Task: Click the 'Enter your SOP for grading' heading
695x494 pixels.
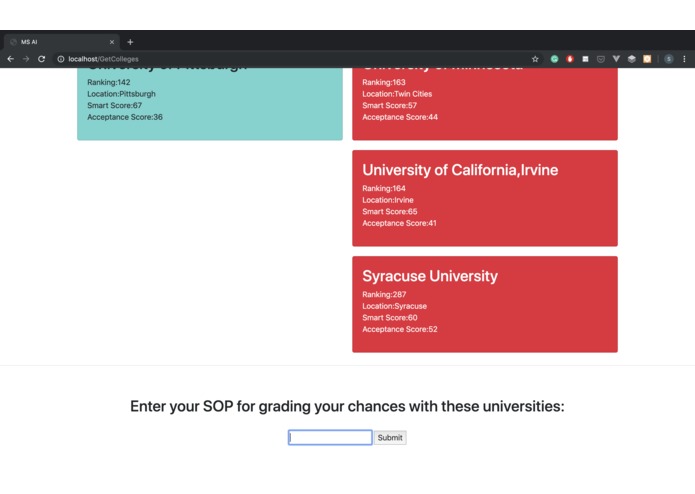Action: (x=348, y=406)
